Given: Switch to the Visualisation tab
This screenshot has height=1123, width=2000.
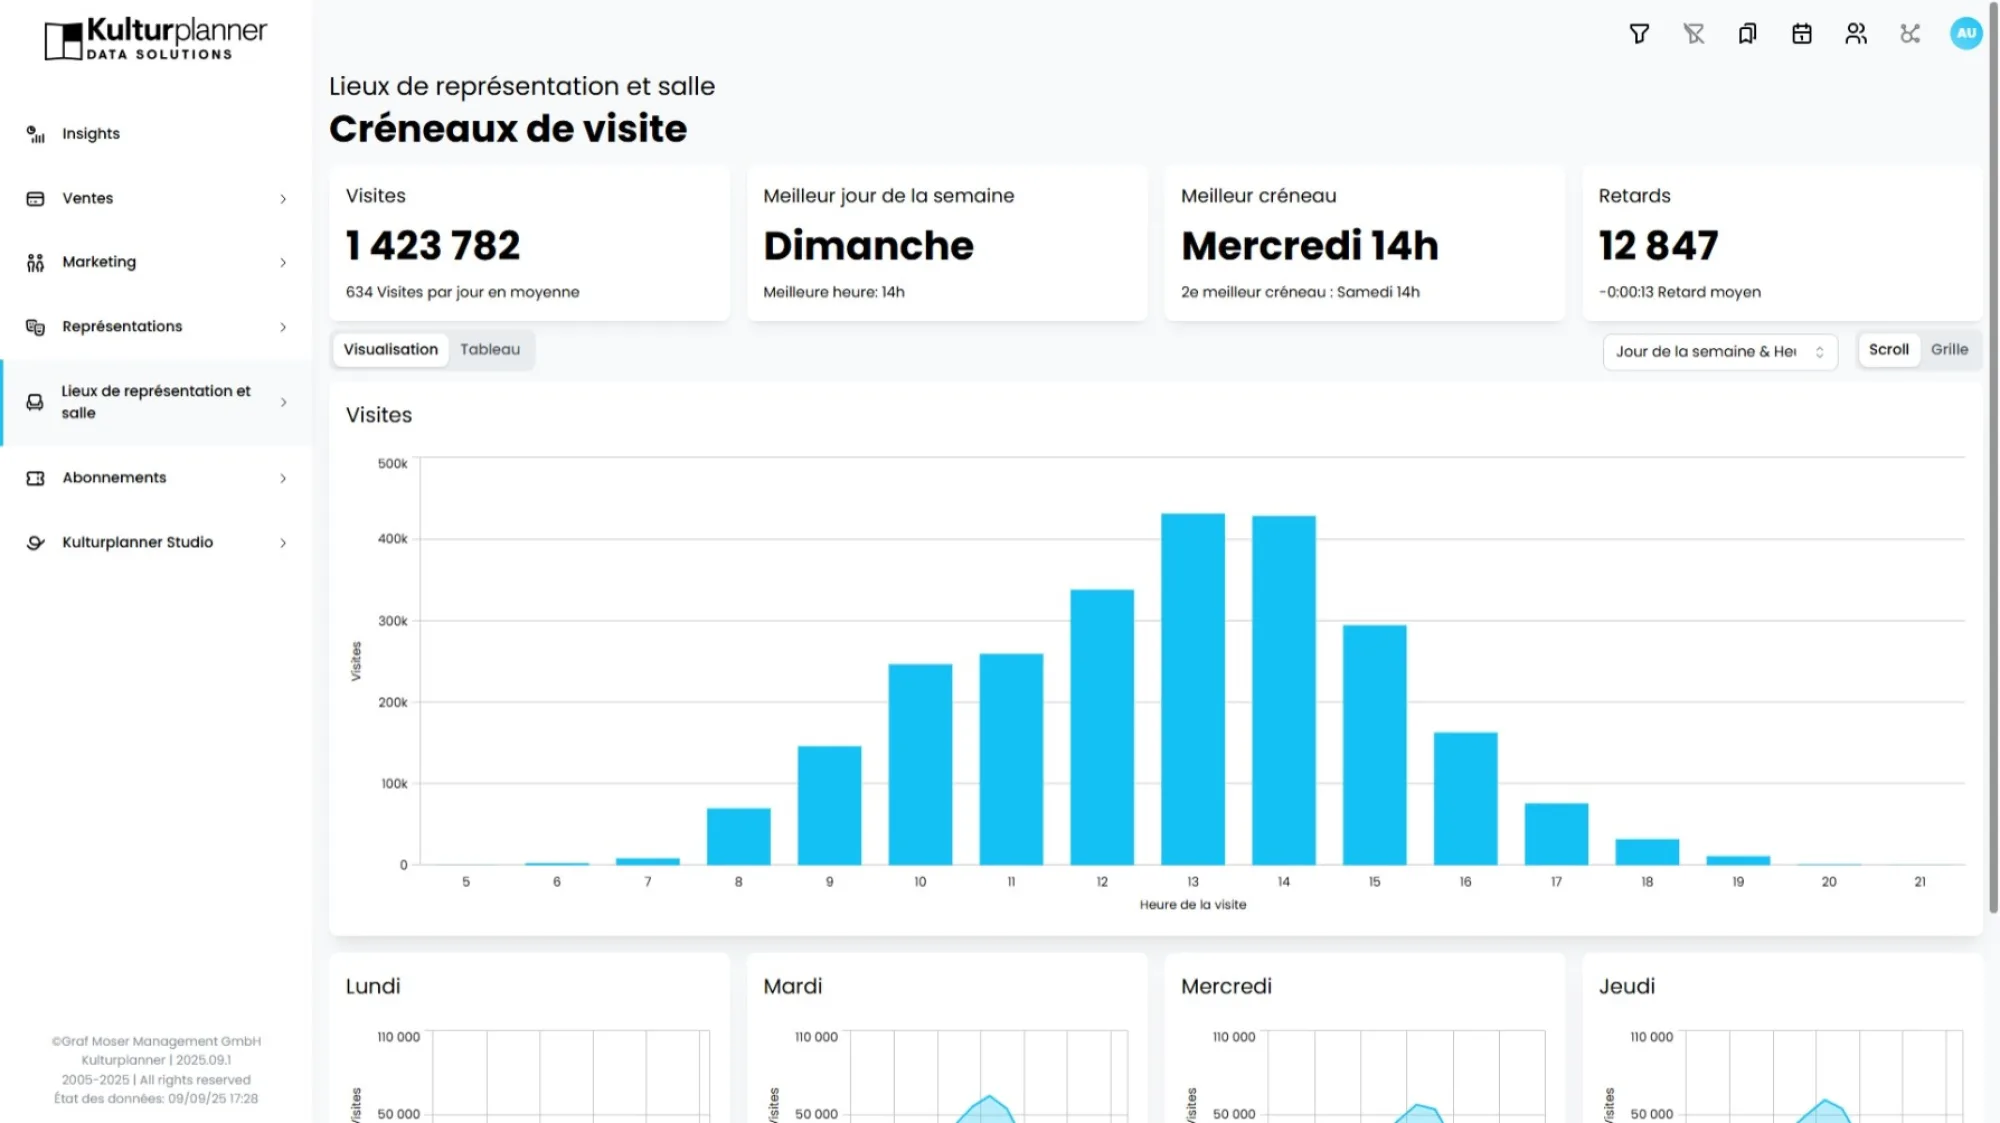Looking at the screenshot, I should [x=391, y=349].
